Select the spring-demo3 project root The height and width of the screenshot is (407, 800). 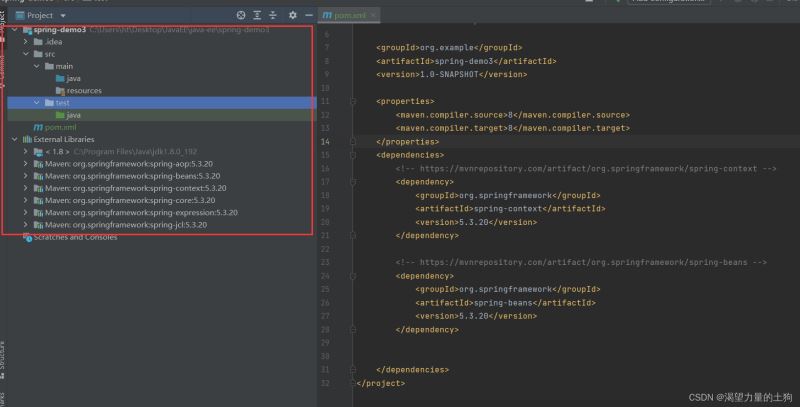(x=60, y=30)
